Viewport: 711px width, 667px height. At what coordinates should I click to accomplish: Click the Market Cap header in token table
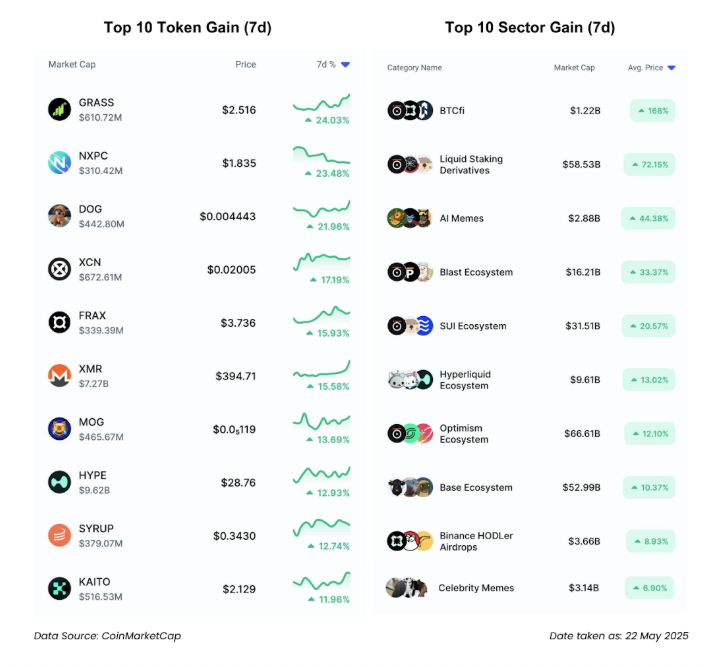tap(72, 64)
